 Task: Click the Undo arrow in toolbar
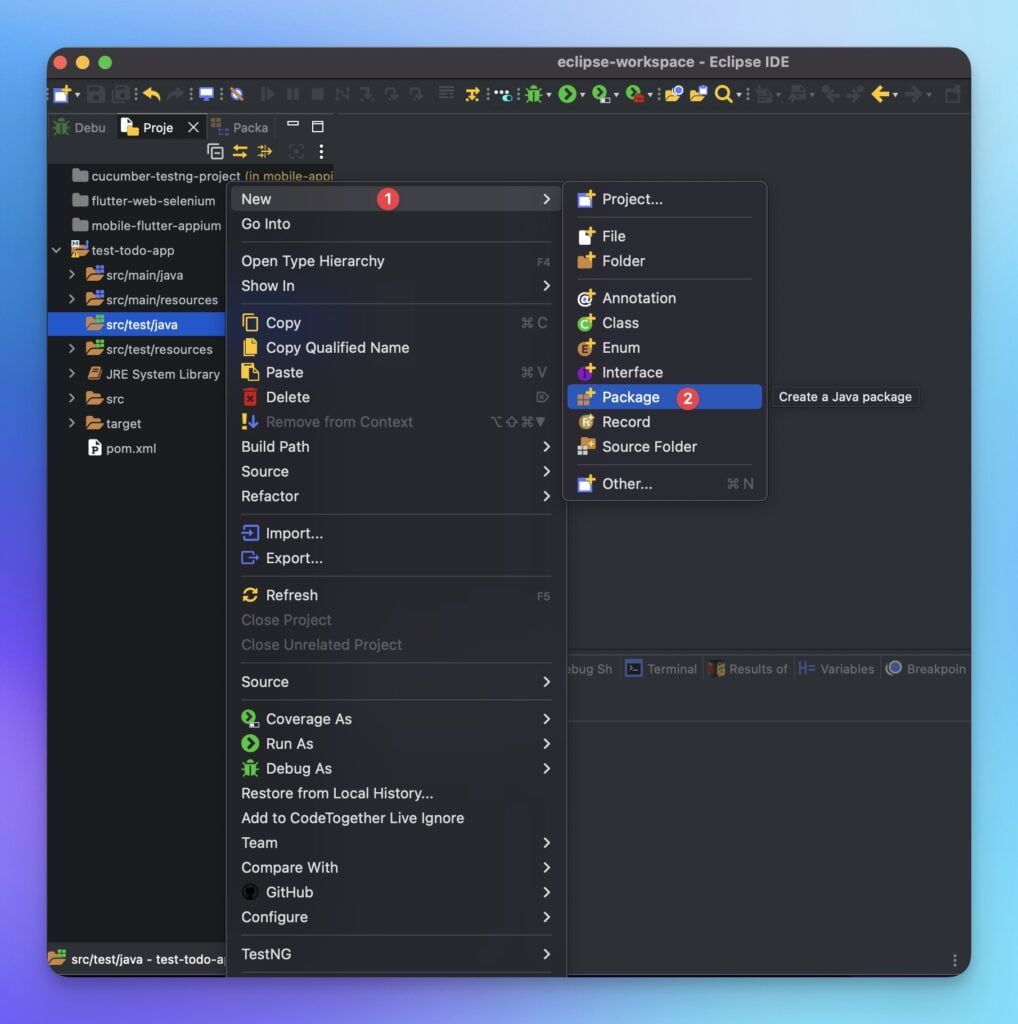(x=151, y=94)
